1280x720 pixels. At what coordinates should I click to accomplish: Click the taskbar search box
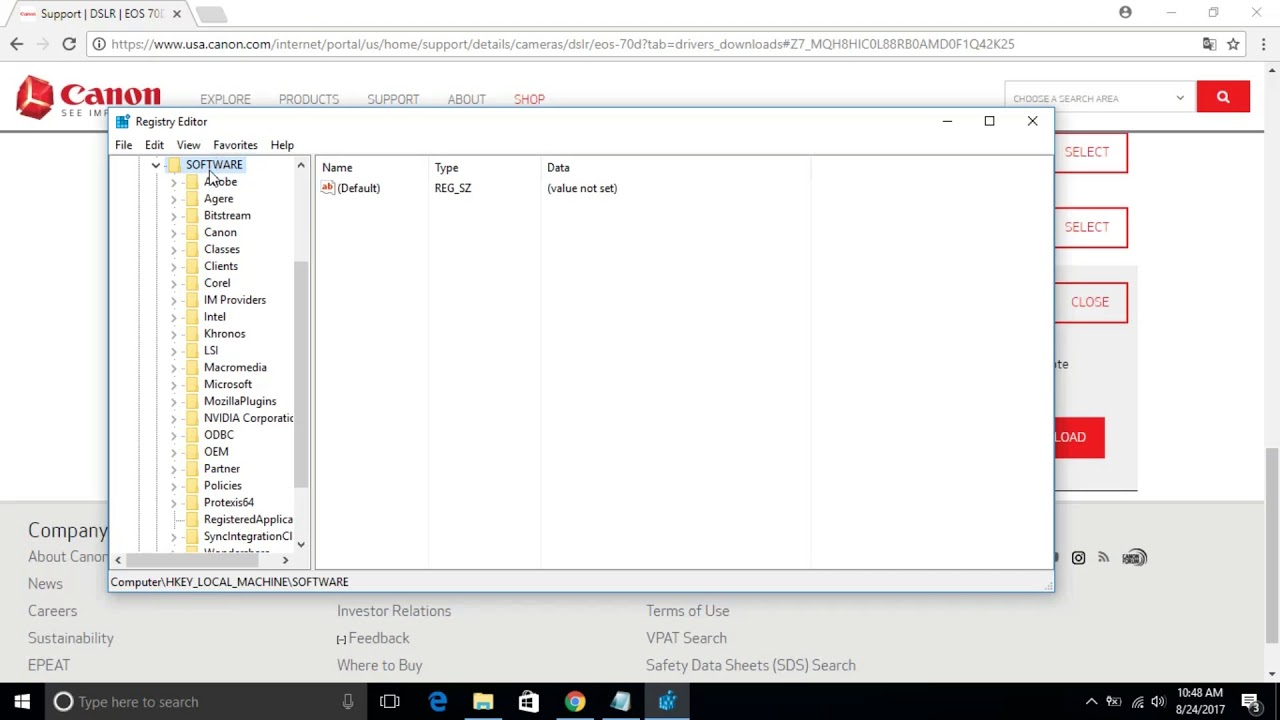point(206,702)
